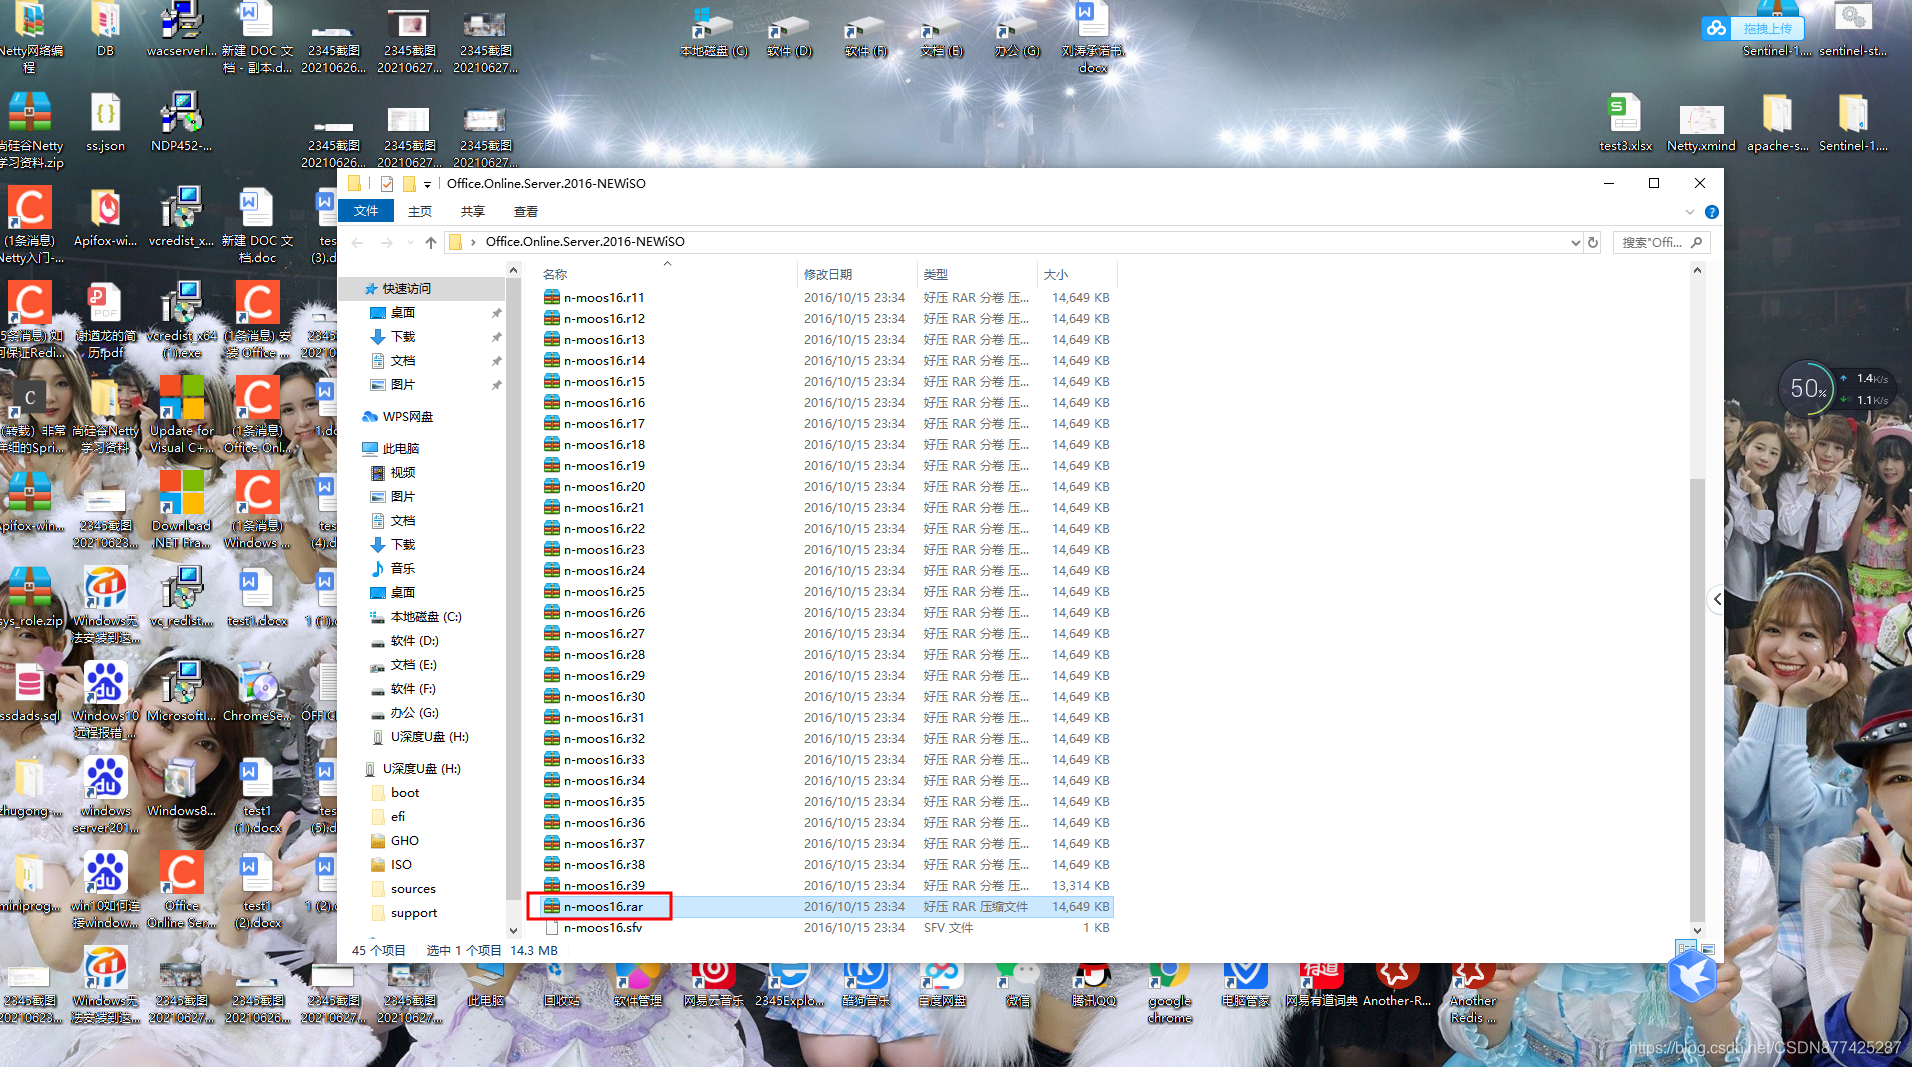The height and width of the screenshot is (1067, 1912).
Task: Open the 百度网盘 desktop shortcut
Action: (941, 986)
